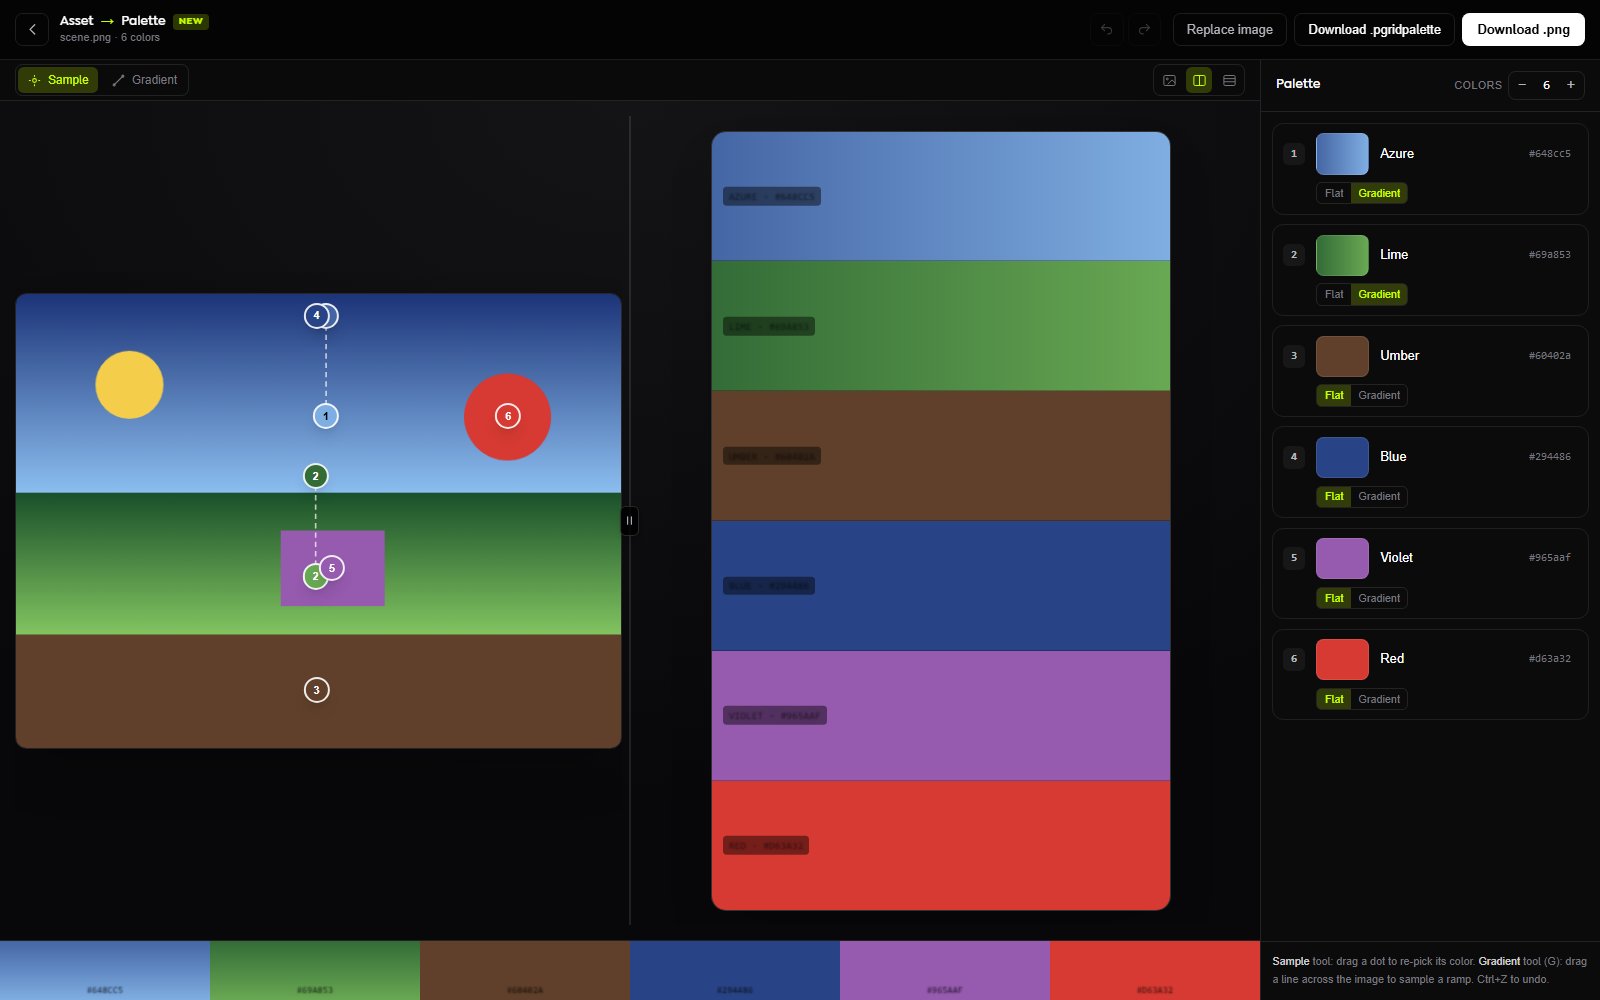Screen dimensions: 1600x1000
Task: Click the #69A853 strip at bottom
Action: tap(315, 970)
